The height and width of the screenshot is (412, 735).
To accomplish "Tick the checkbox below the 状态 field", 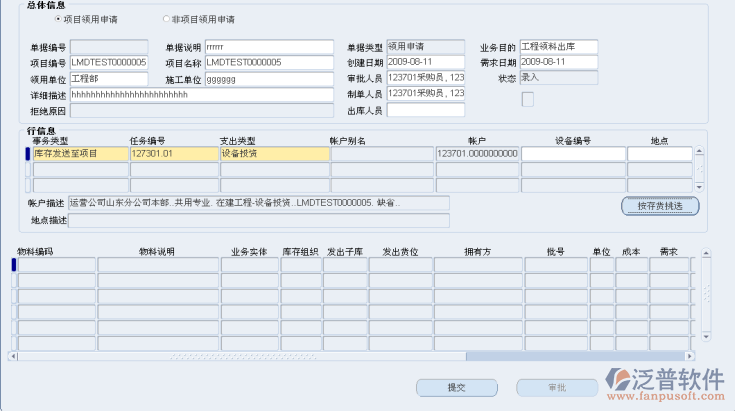I will pos(527,99).
